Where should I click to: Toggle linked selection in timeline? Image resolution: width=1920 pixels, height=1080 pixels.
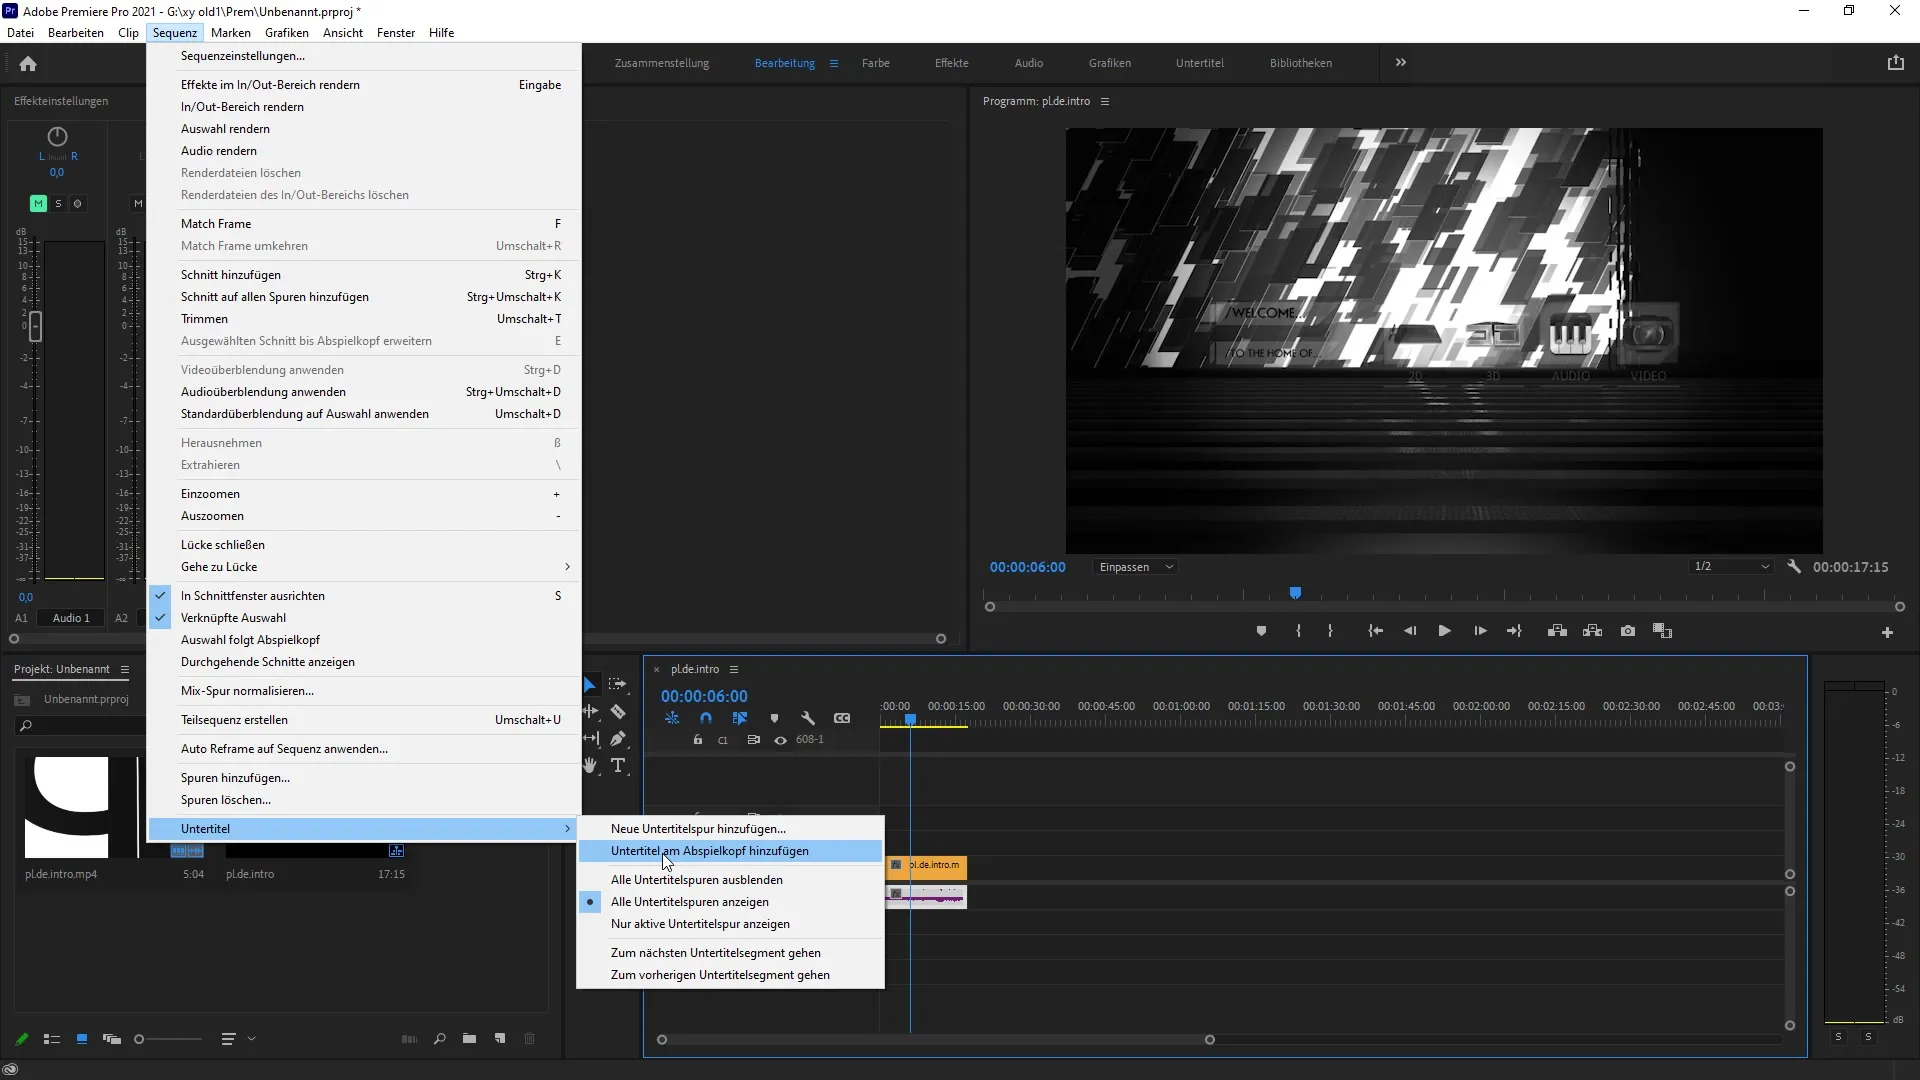740,718
